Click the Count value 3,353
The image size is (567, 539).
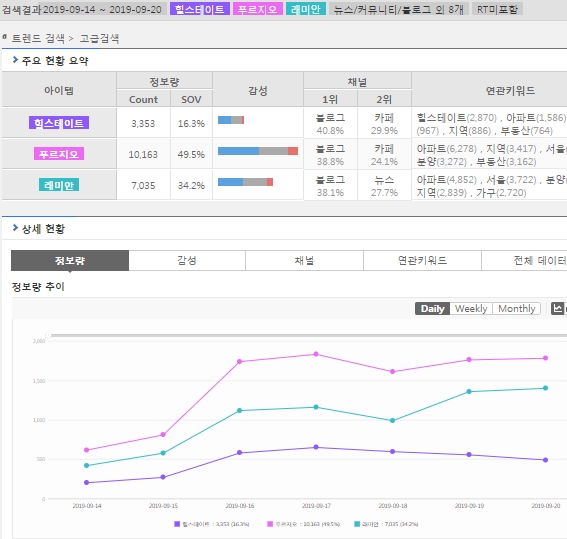(143, 124)
